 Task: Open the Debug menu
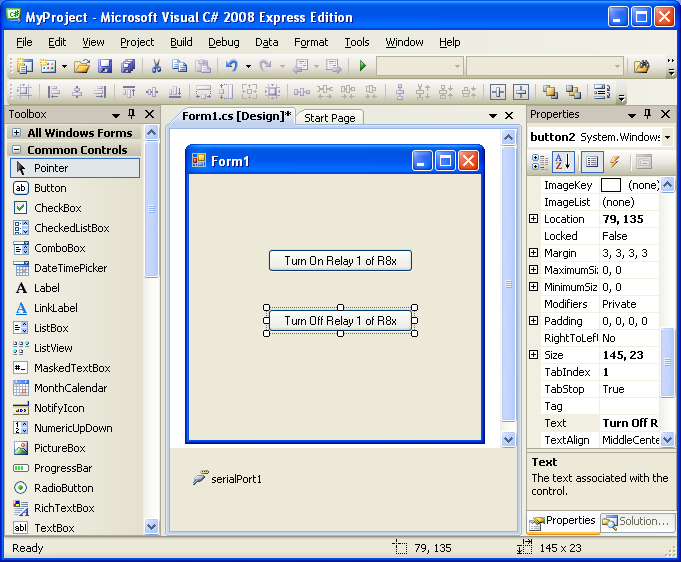[224, 42]
